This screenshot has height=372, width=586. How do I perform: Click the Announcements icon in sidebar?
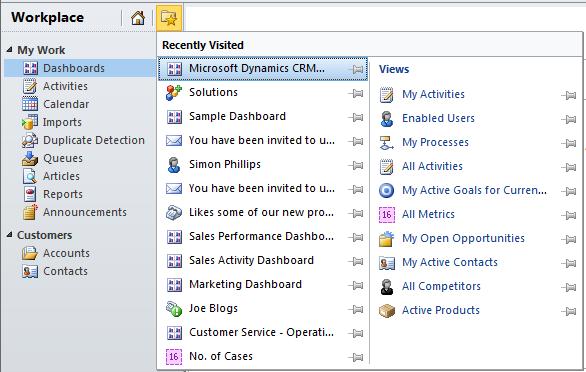pyautogui.click(x=30, y=212)
